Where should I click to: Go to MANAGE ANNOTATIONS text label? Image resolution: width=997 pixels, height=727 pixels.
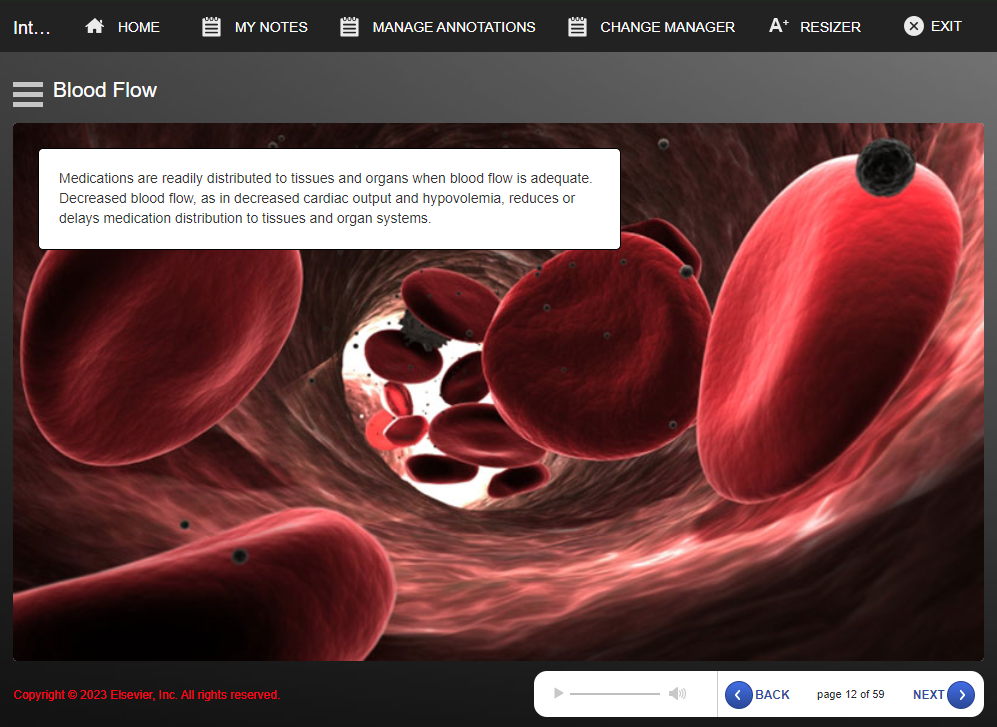tap(453, 27)
